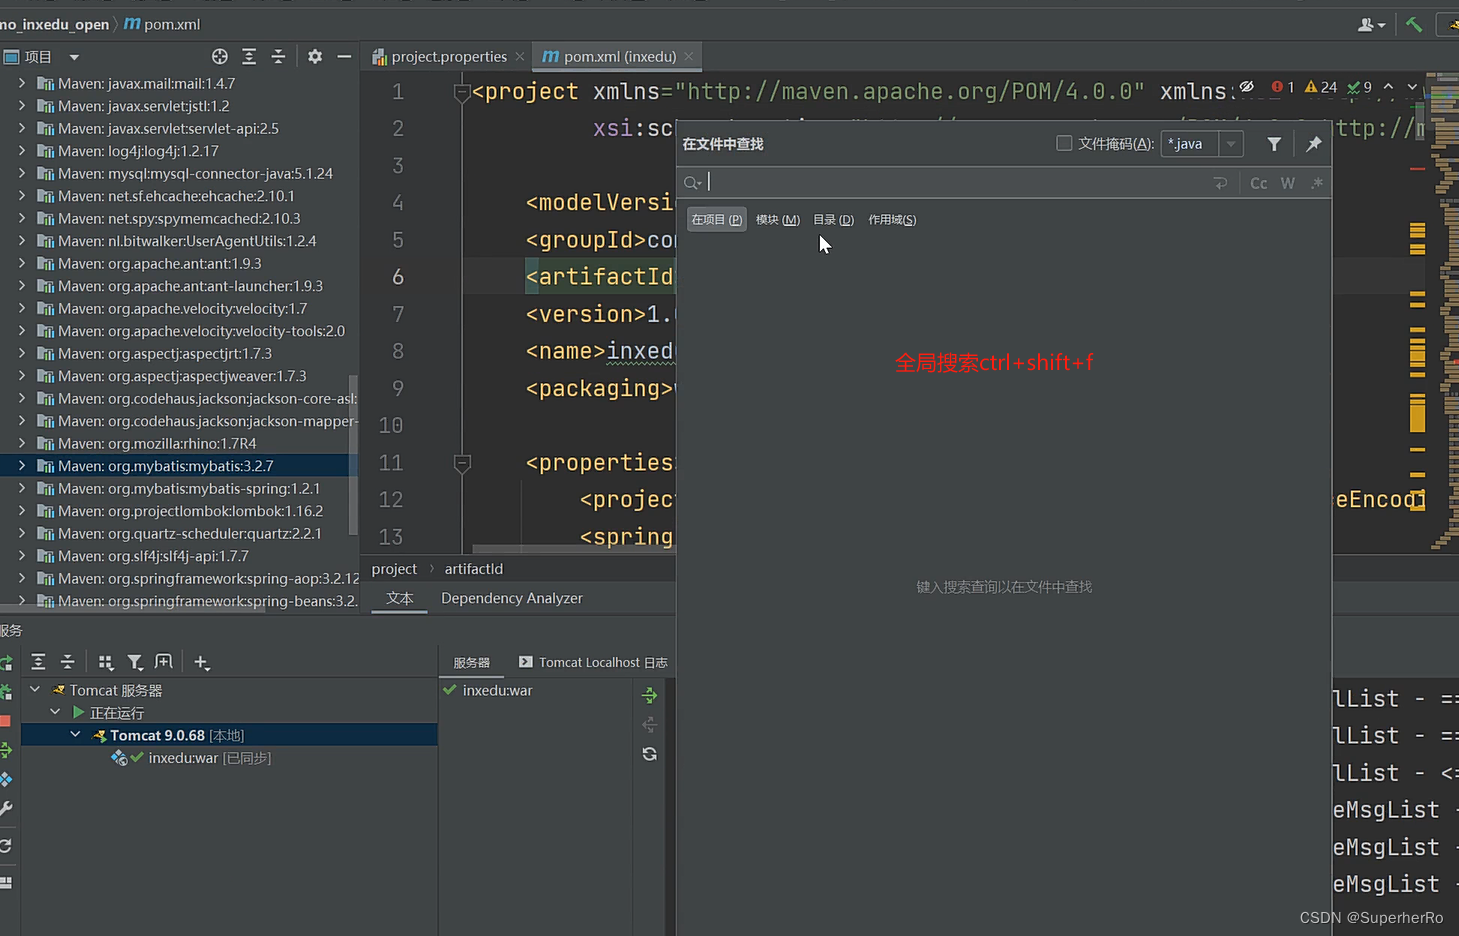Open the 服务器 tab in Services
The image size is (1459, 936).
(x=472, y=663)
